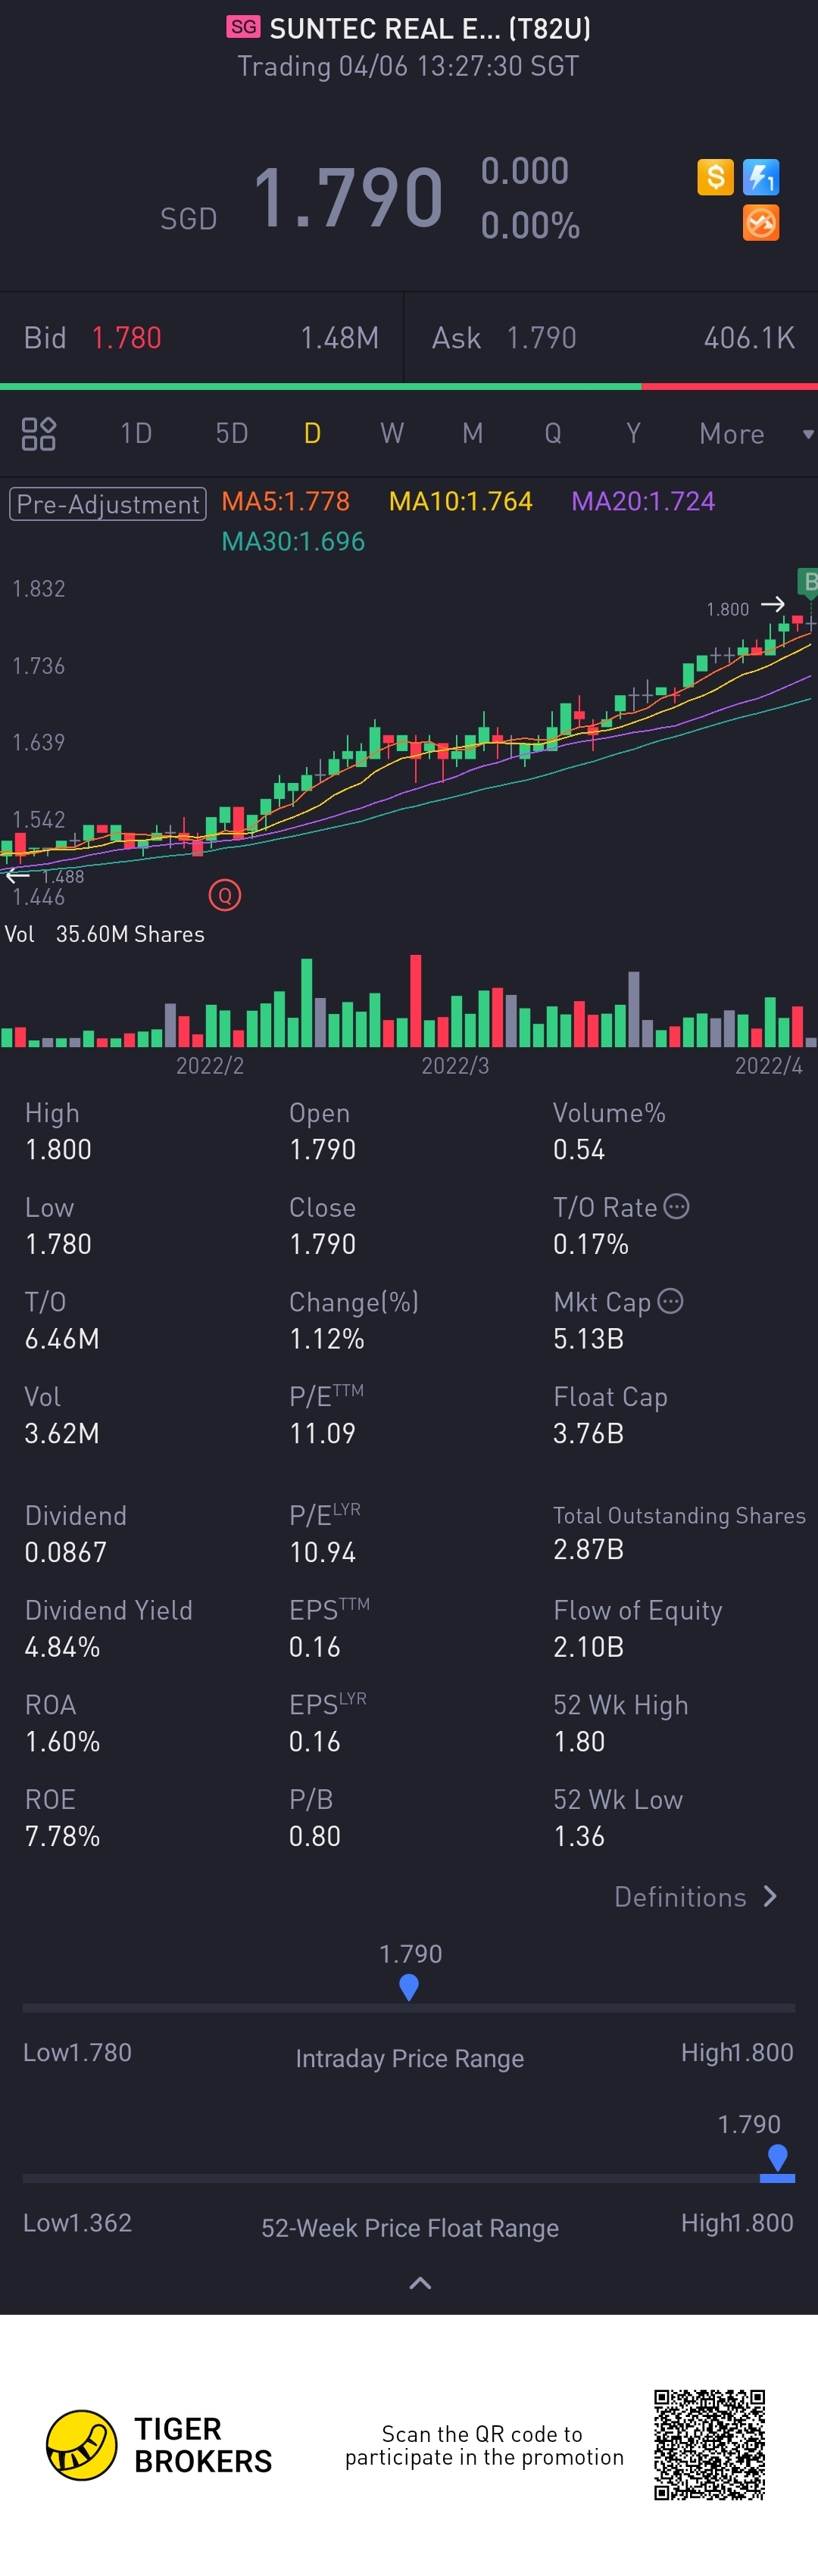Toggle the Pre-Adjustment price setting
This screenshot has height=2576, width=818.
pos(108,504)
